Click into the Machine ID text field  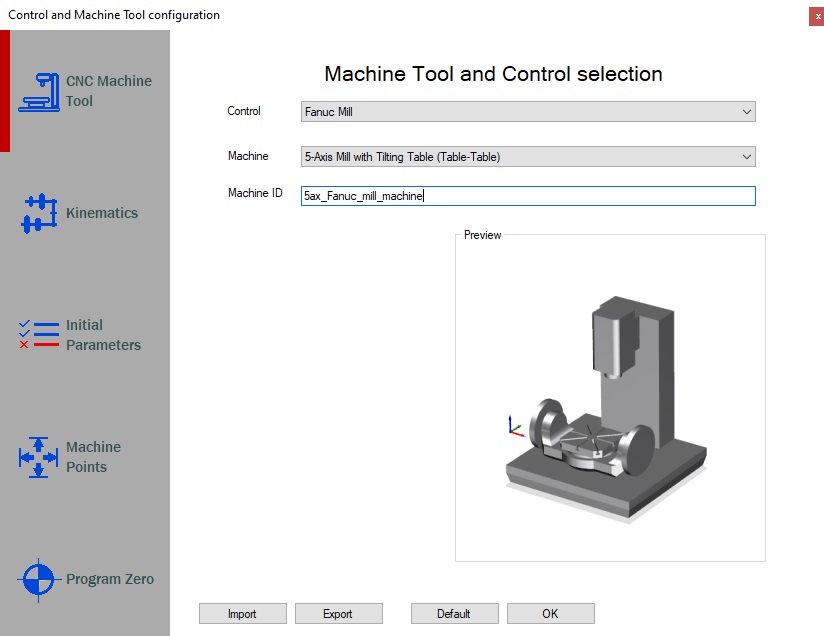(528, 197)
